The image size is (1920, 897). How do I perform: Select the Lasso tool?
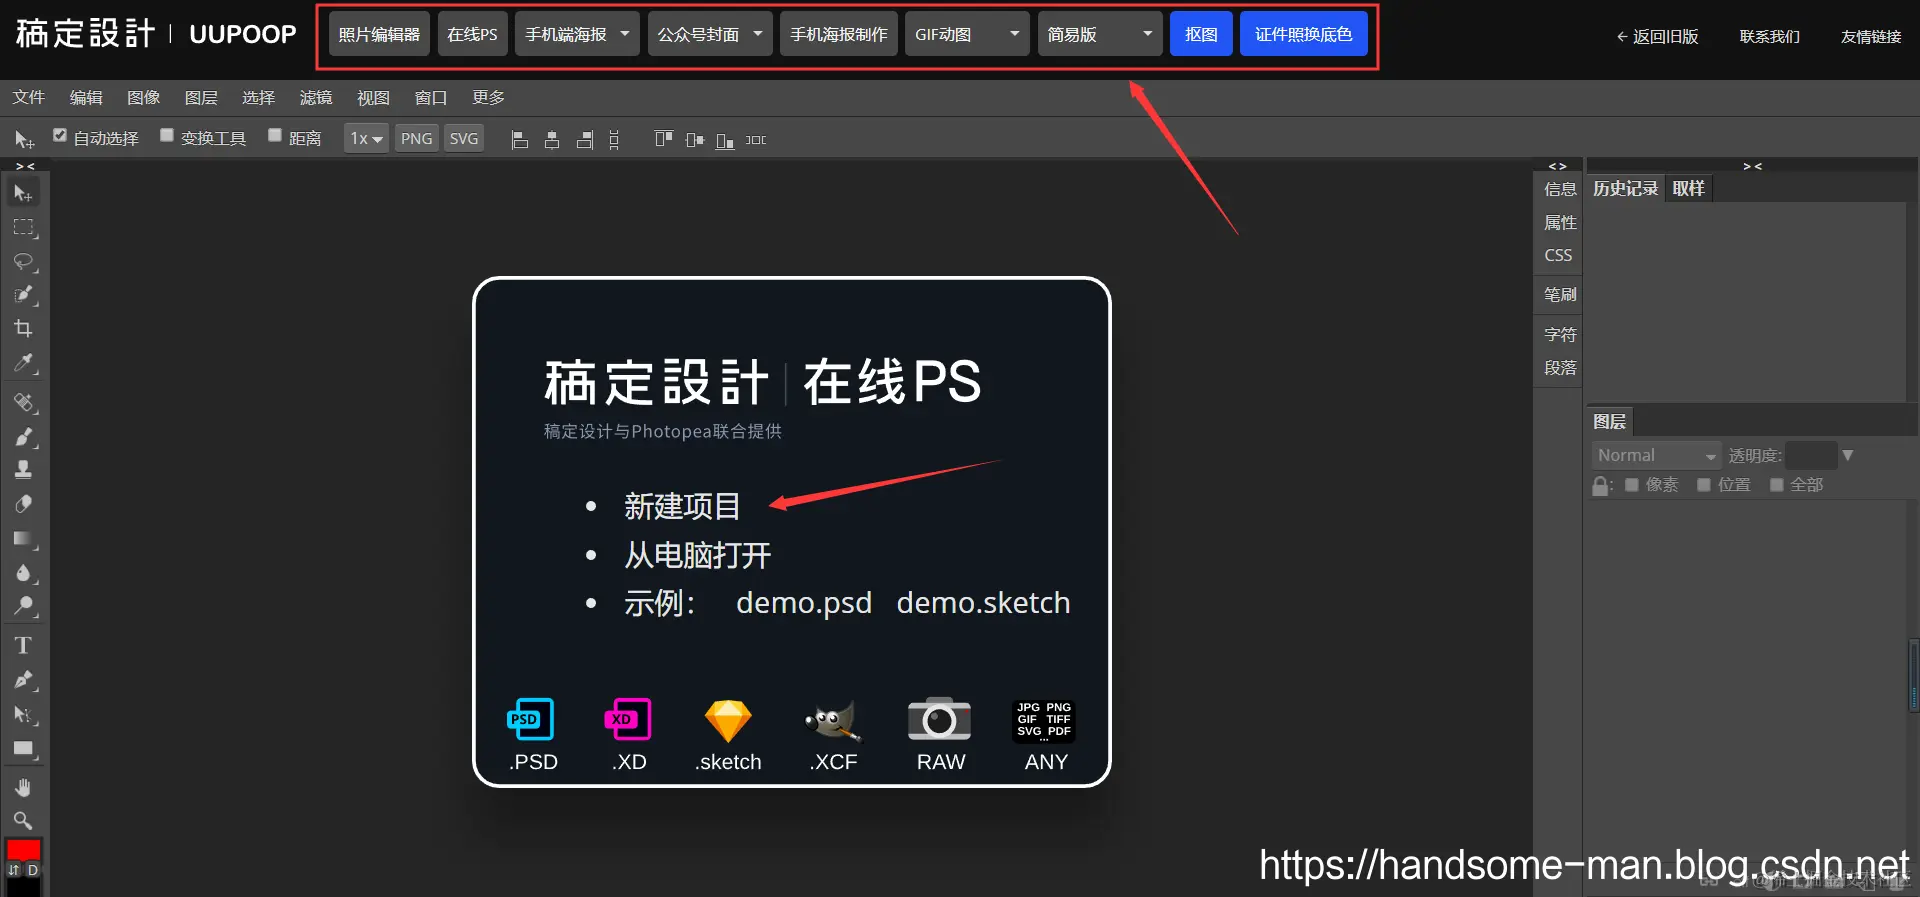pos(23,262)
